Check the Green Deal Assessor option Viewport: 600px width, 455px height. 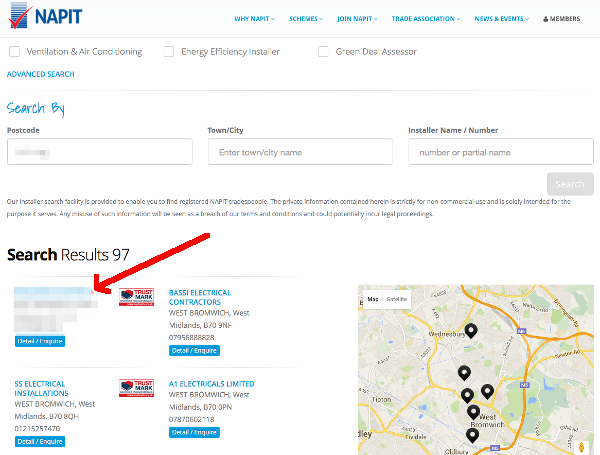pos(323,51)
